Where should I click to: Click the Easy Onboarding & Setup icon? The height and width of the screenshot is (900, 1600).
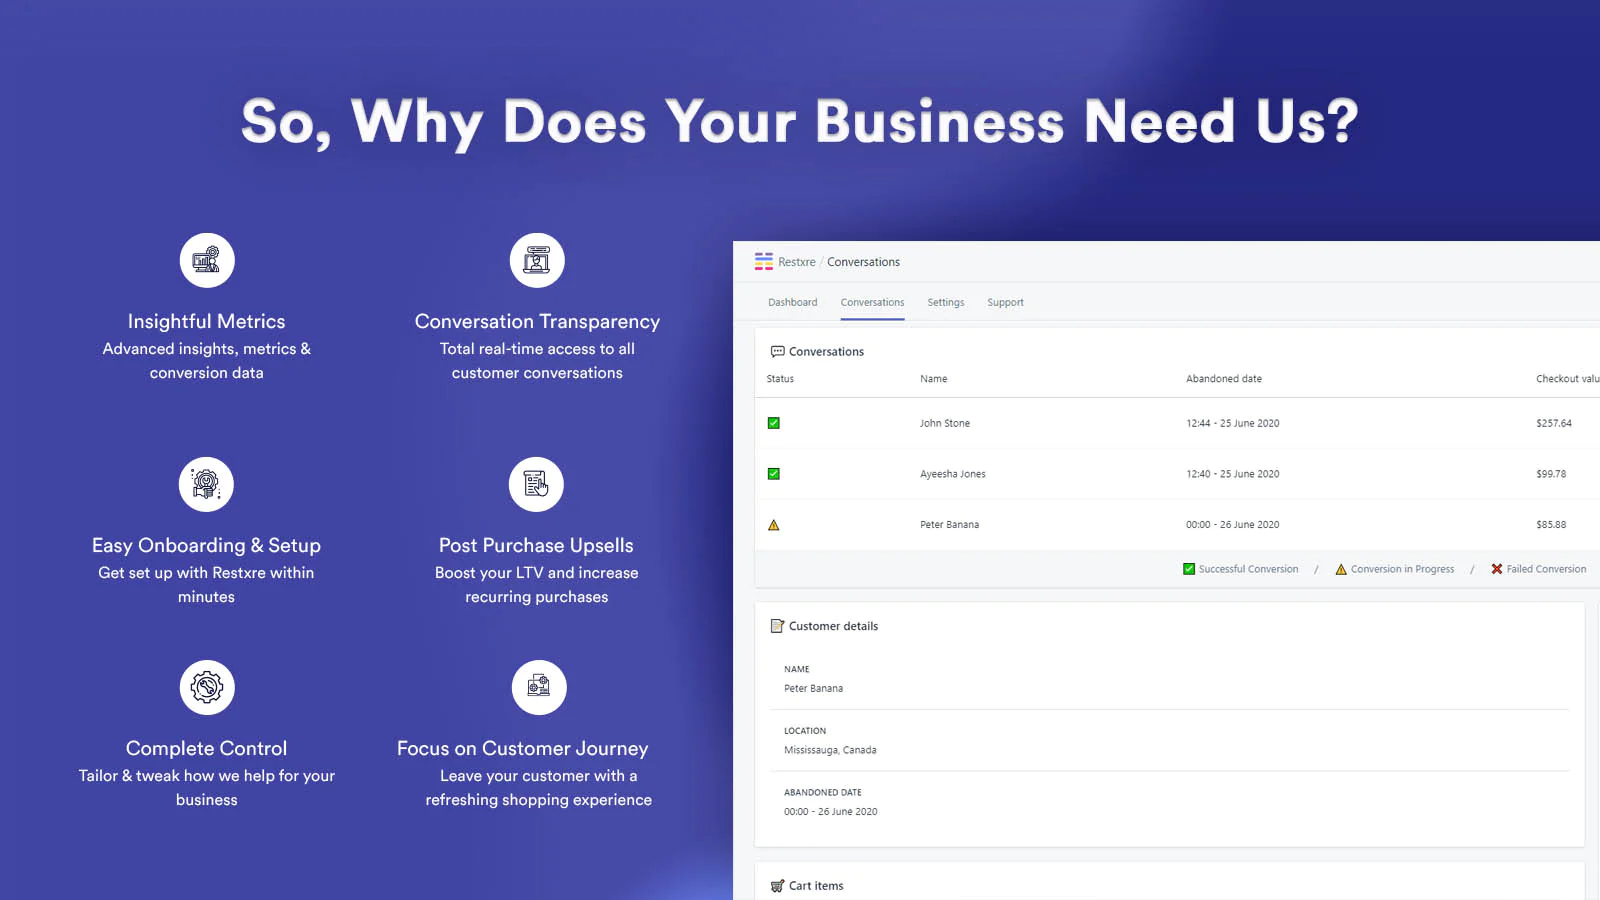pos(206,484)
